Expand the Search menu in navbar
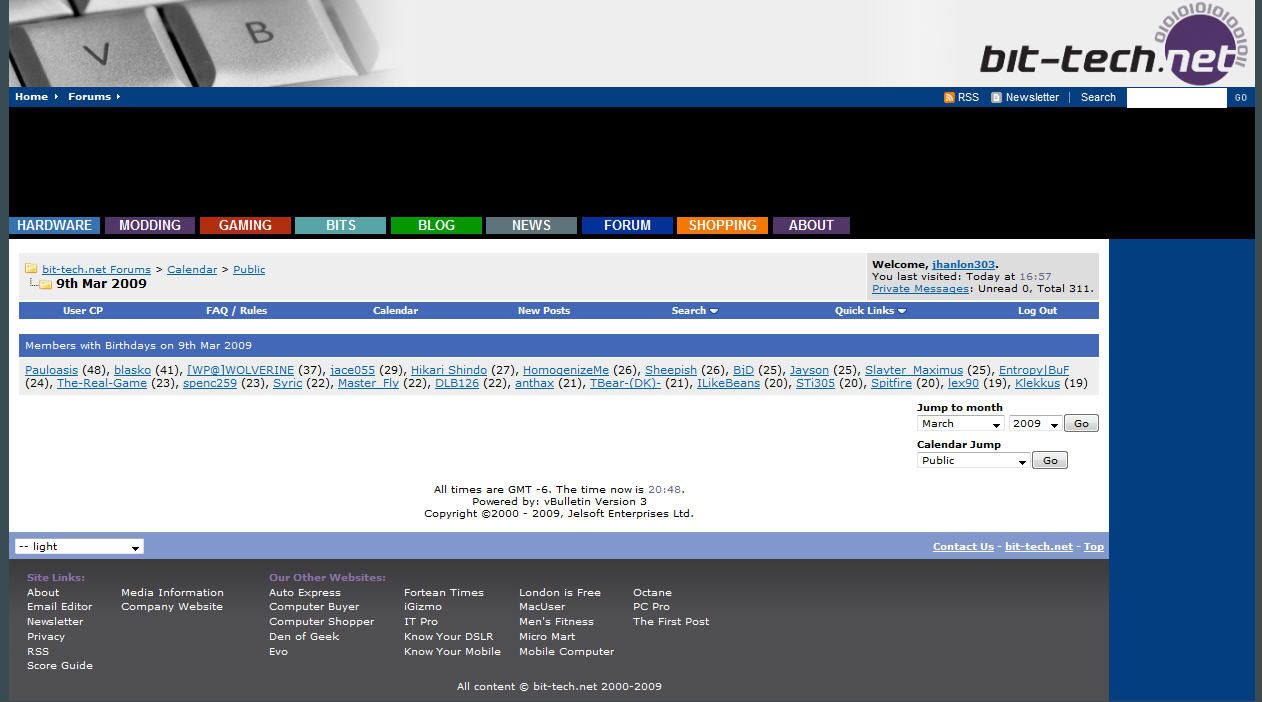Screen dimensions: 1262x702 [x=694, y=311]
